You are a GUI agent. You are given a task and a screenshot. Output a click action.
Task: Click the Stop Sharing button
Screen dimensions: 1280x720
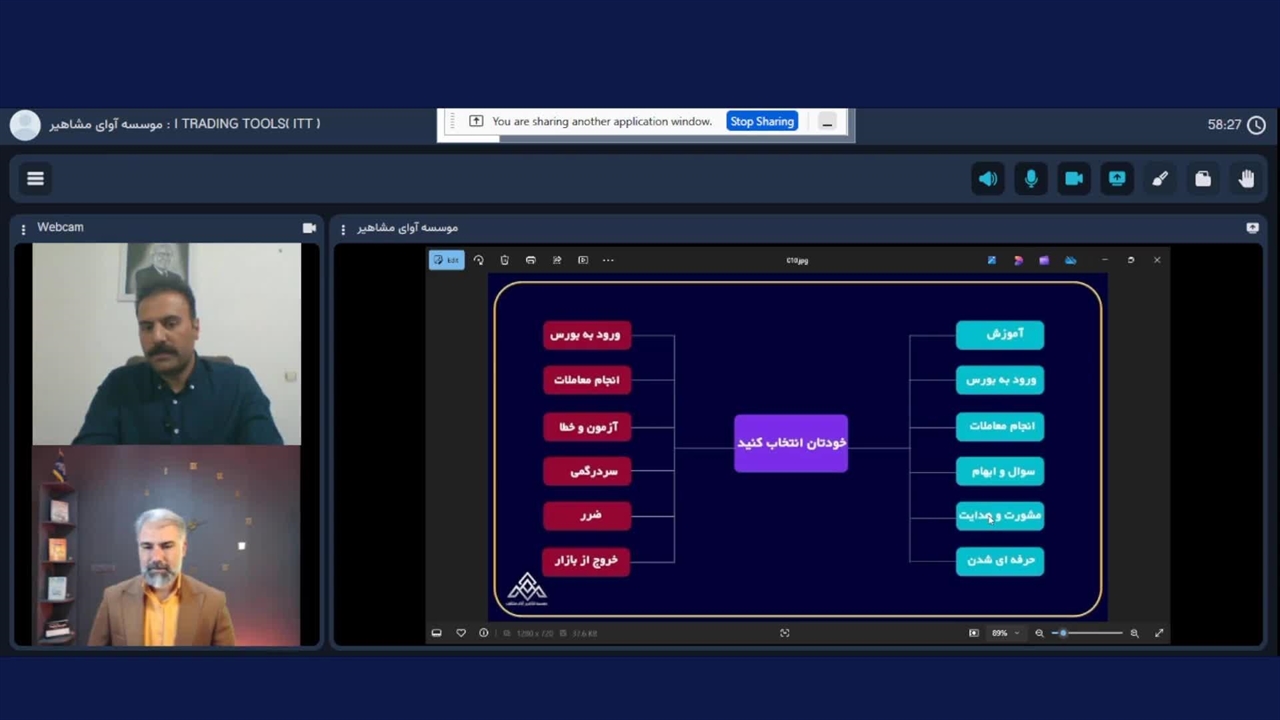(761, 122)
